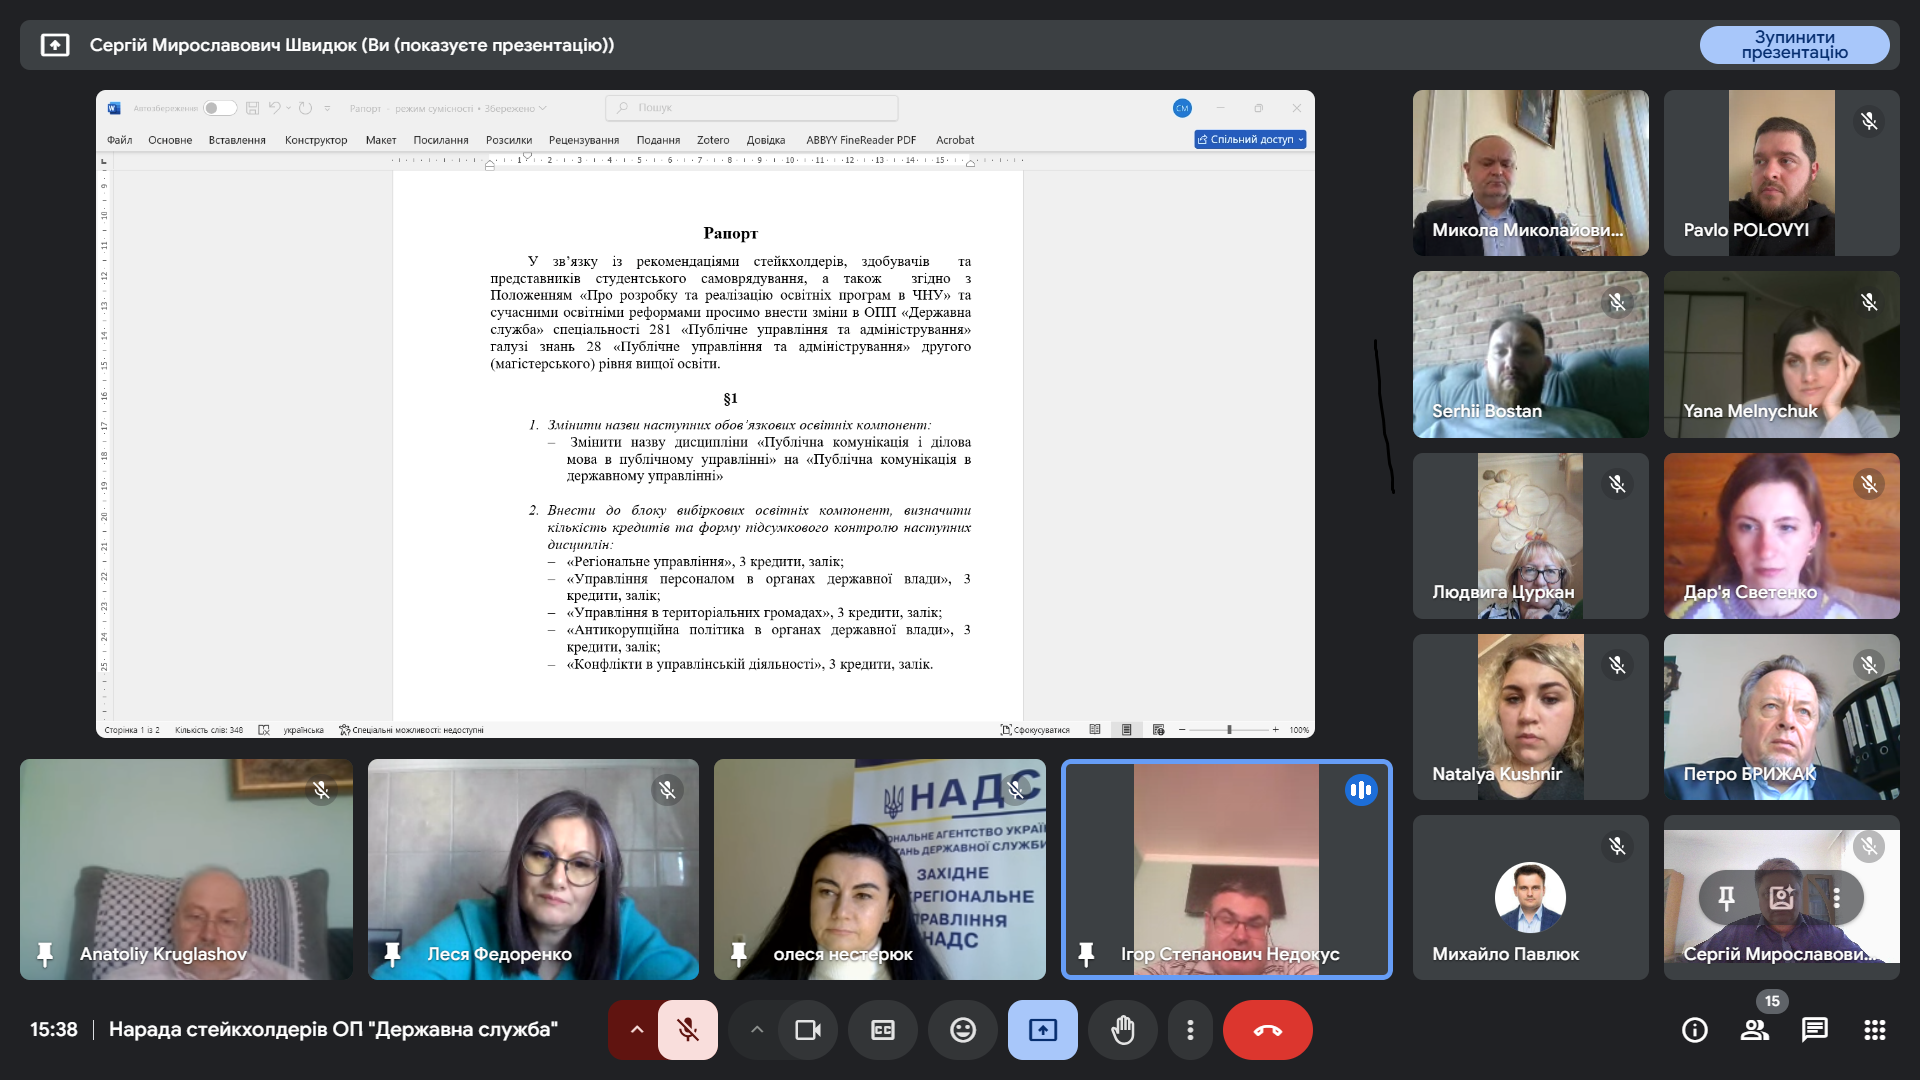Click the presentation icon in top banner

55,45
